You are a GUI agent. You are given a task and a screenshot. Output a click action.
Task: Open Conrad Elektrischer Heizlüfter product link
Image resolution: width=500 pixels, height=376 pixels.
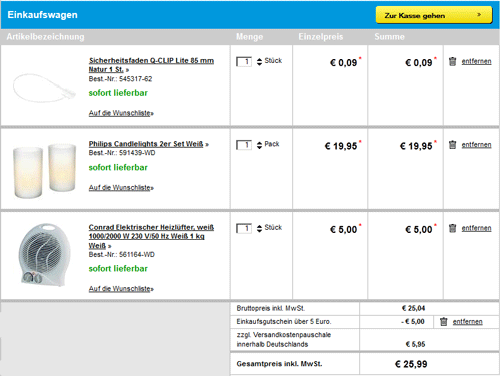[151, 236]
